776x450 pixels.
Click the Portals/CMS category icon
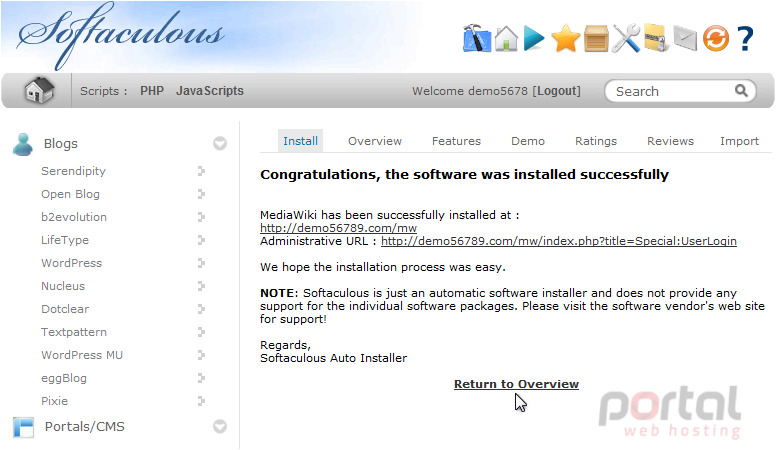23,427
